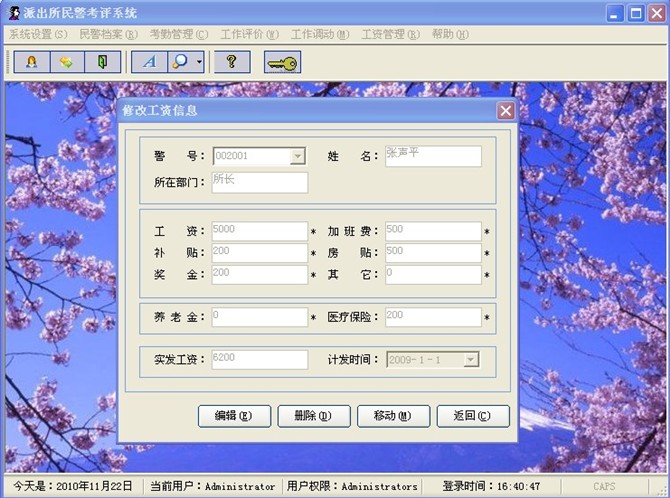Maximize the 派出所民警考评系统 window
The height and width of the screenshot is (498, 670).
[636, 14]
